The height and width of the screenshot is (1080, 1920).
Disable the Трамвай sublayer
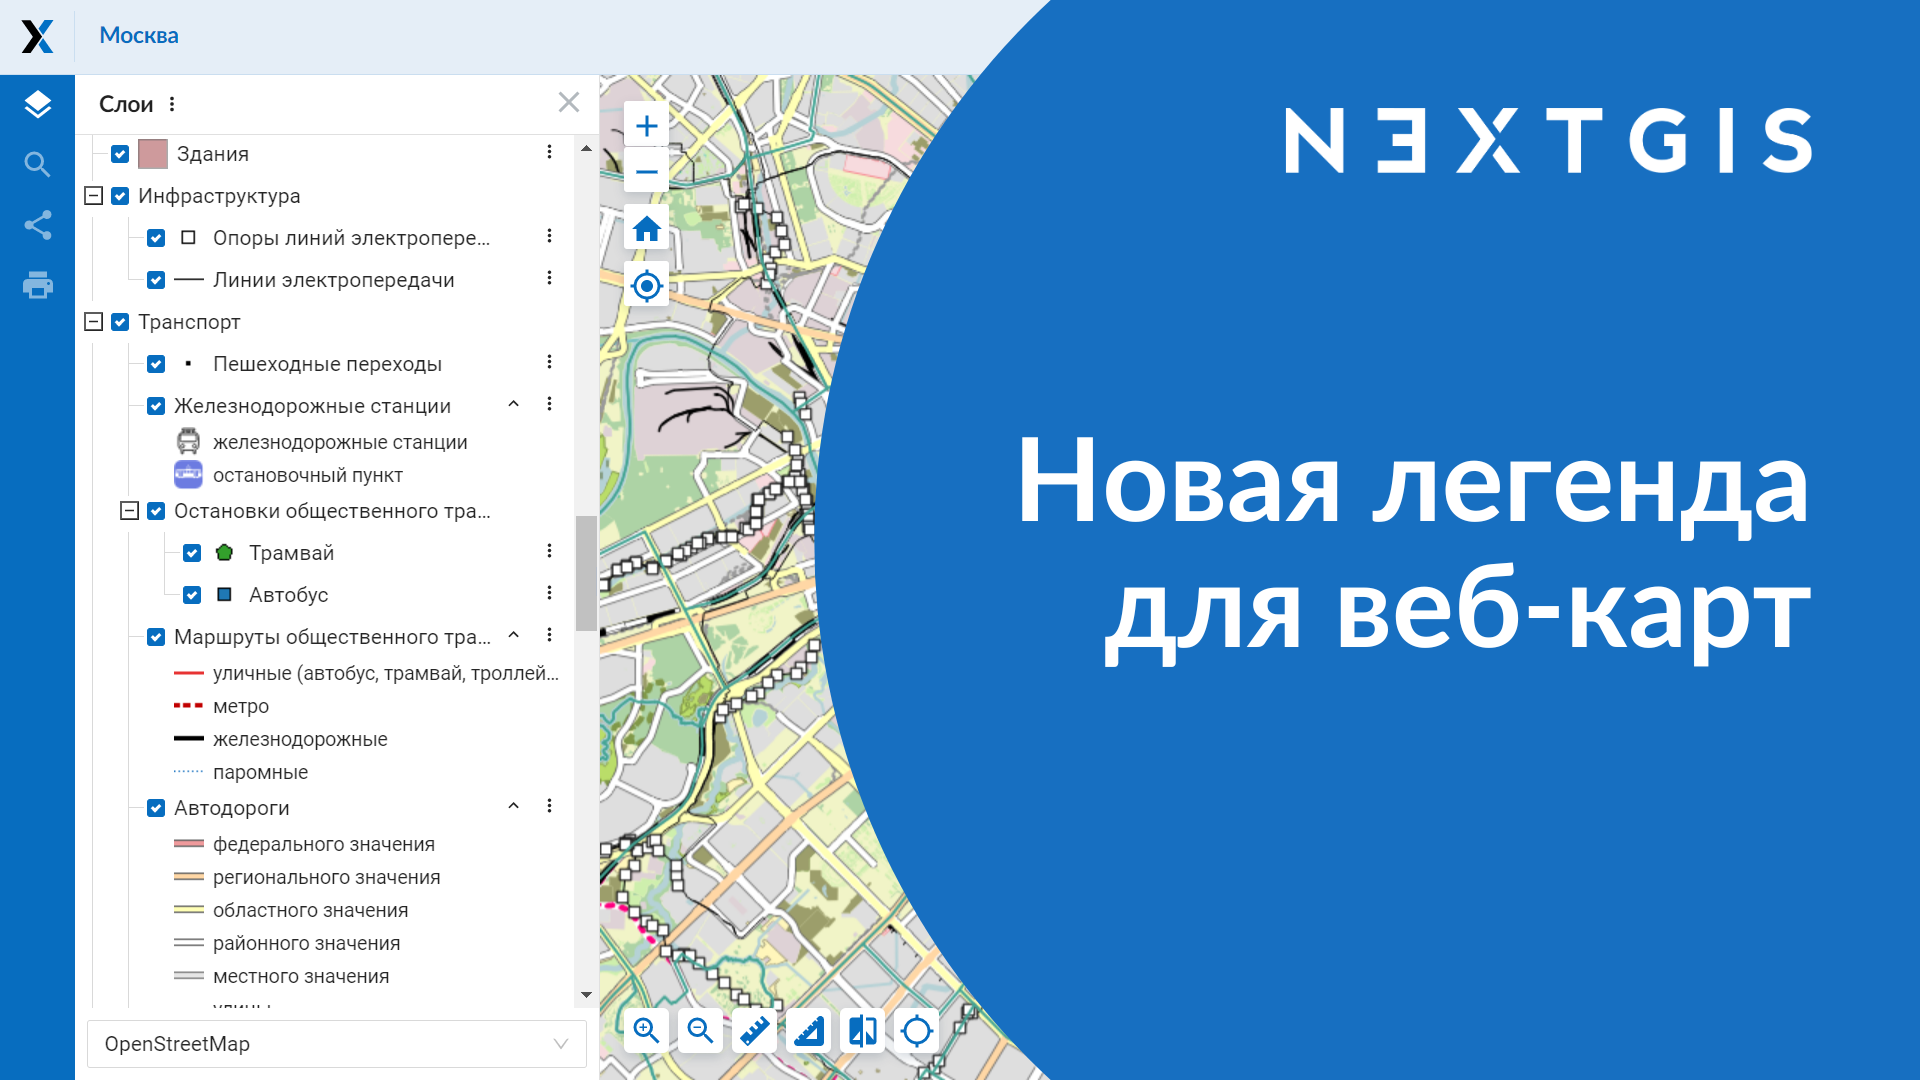(191, 552)
